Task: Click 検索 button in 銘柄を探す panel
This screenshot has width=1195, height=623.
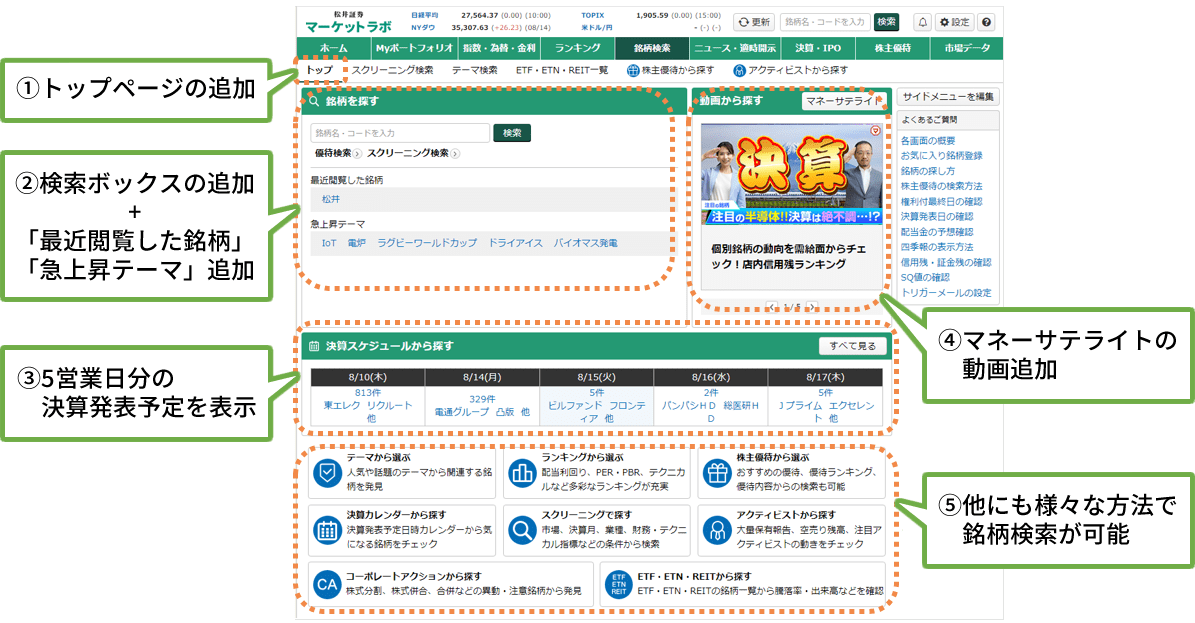Action: [512, 133]
